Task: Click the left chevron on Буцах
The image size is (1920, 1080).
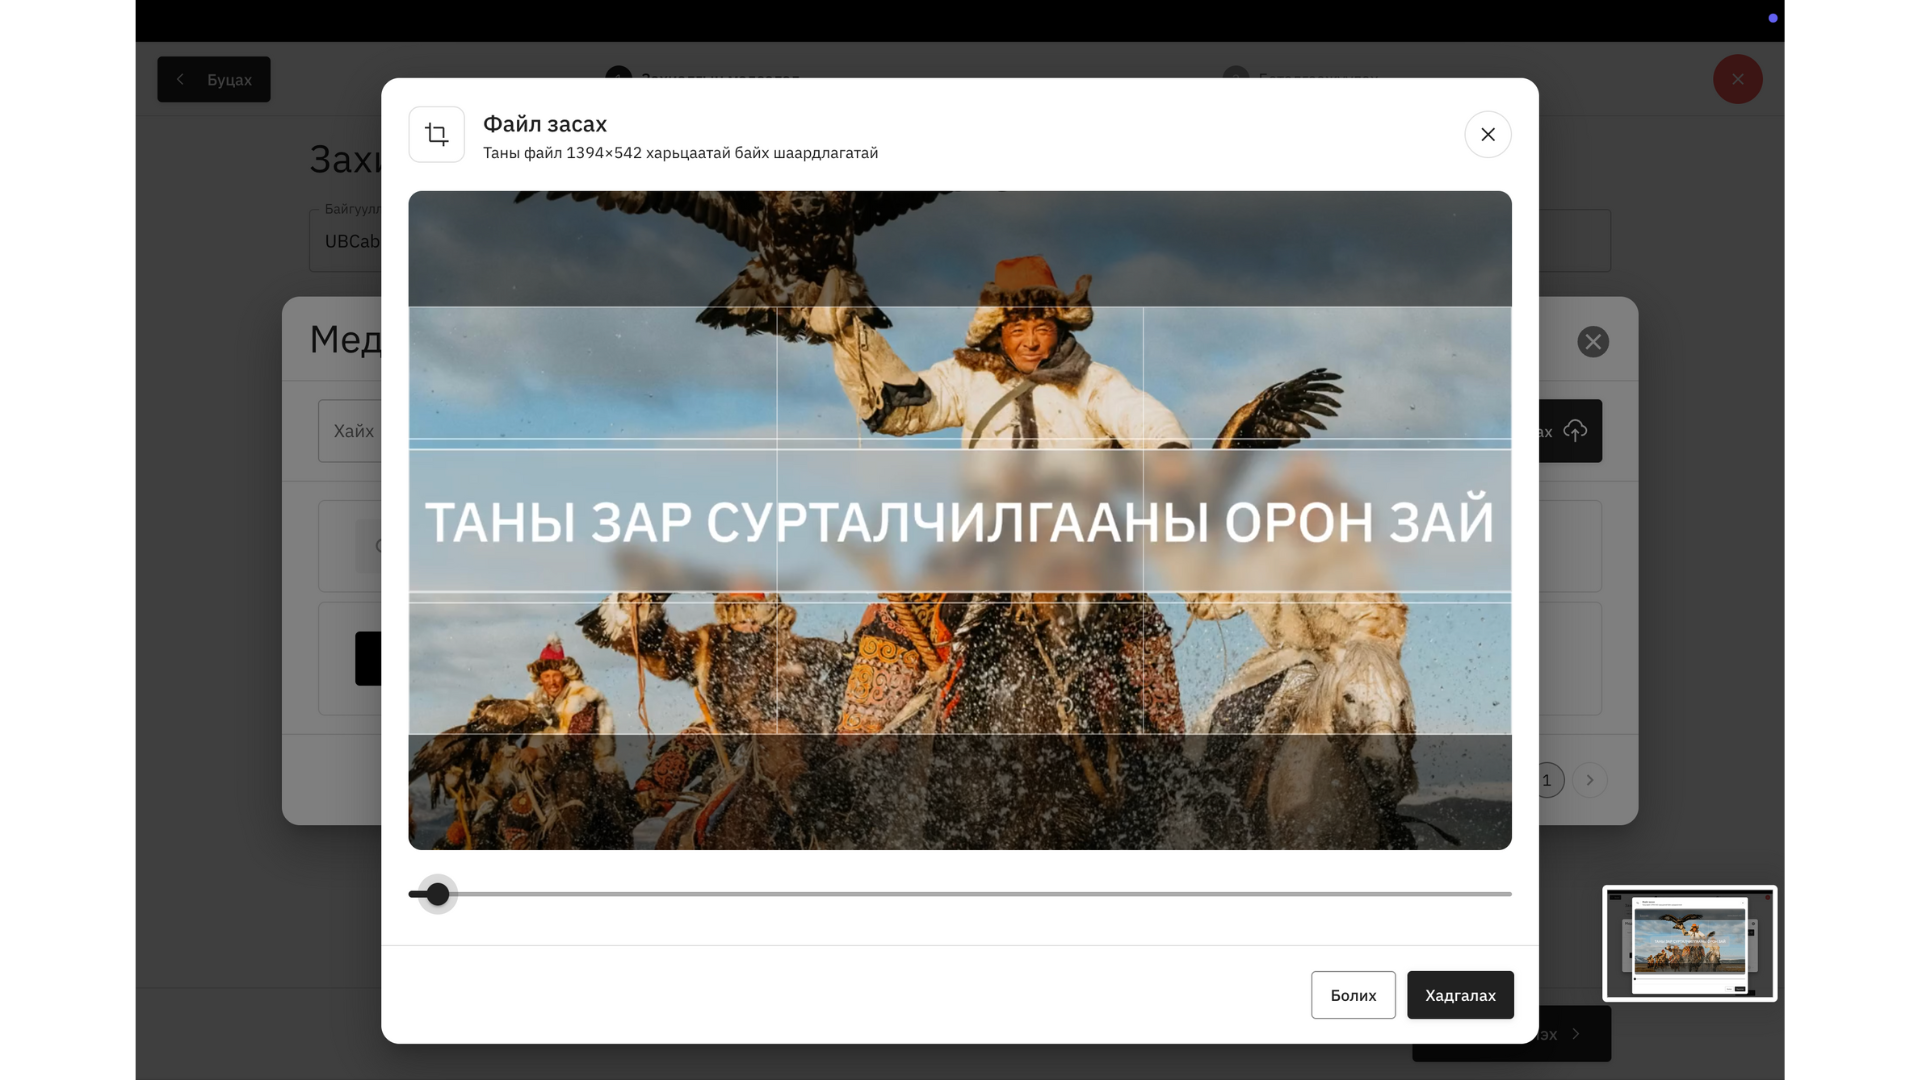Action: [x=180, y=80]
